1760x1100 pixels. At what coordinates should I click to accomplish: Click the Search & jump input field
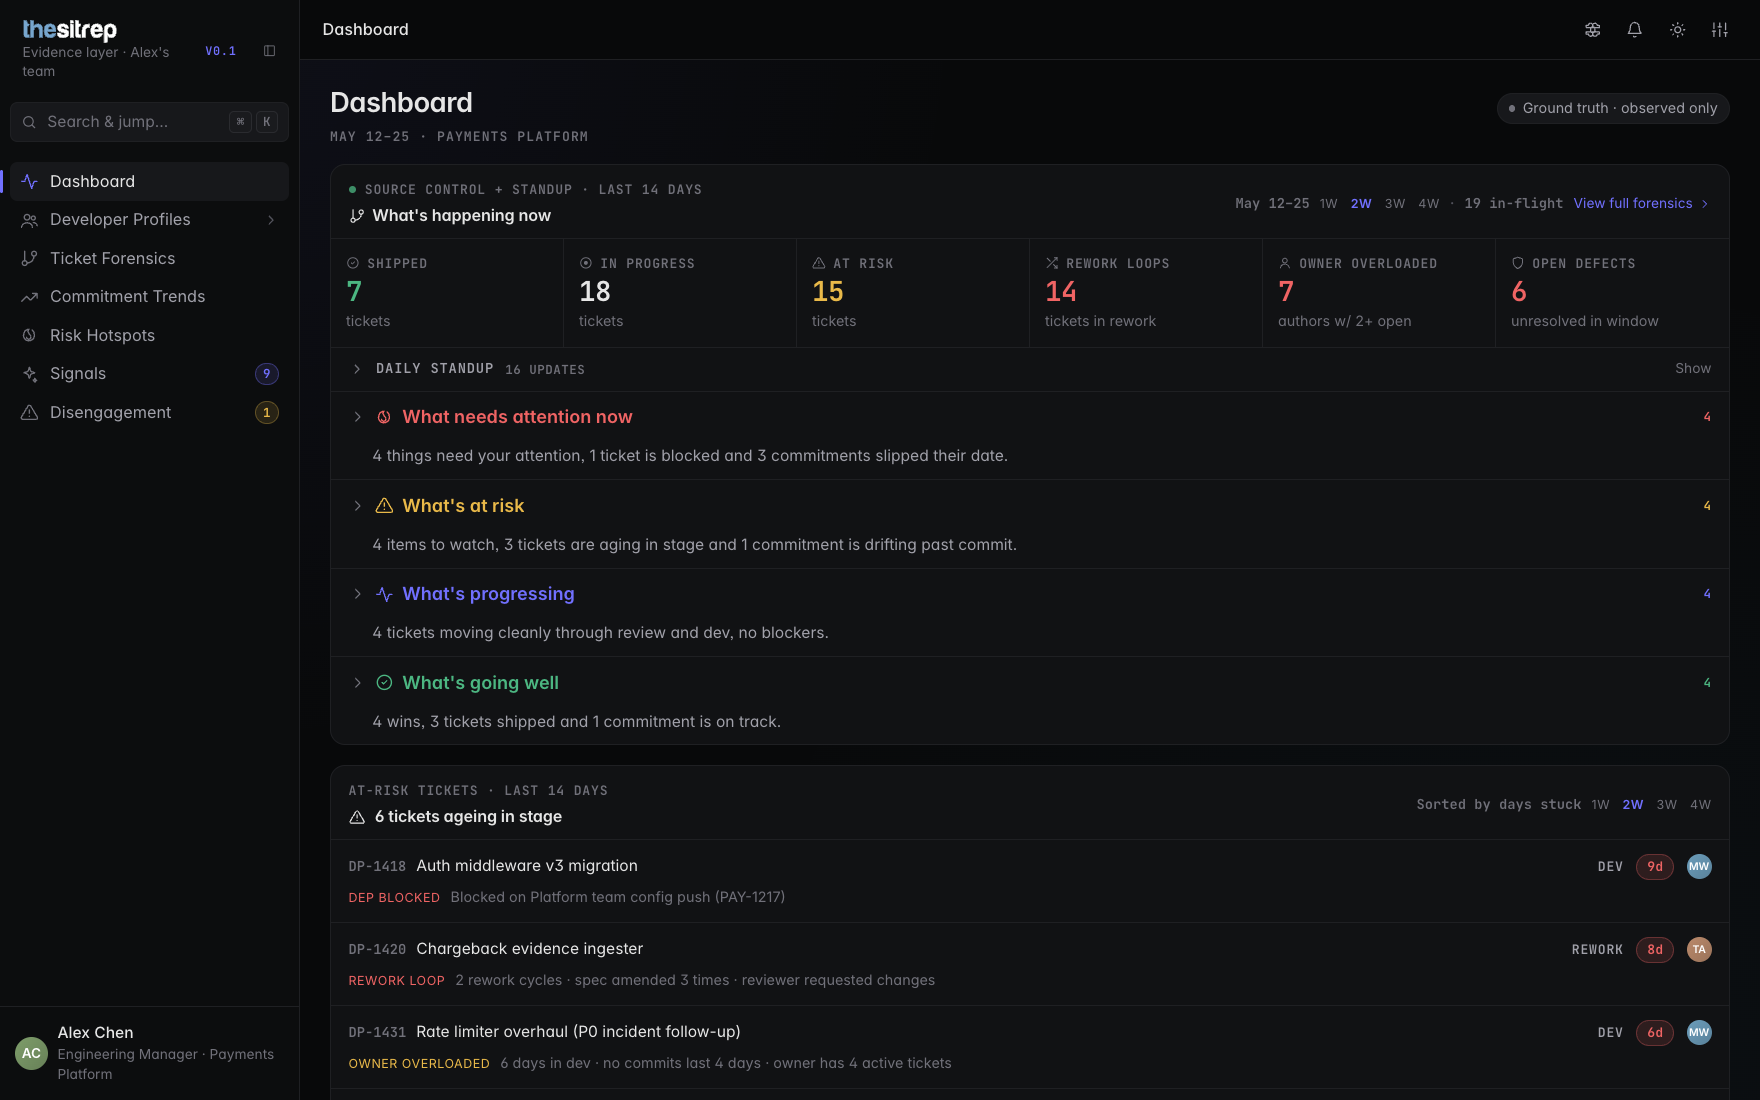149,122
